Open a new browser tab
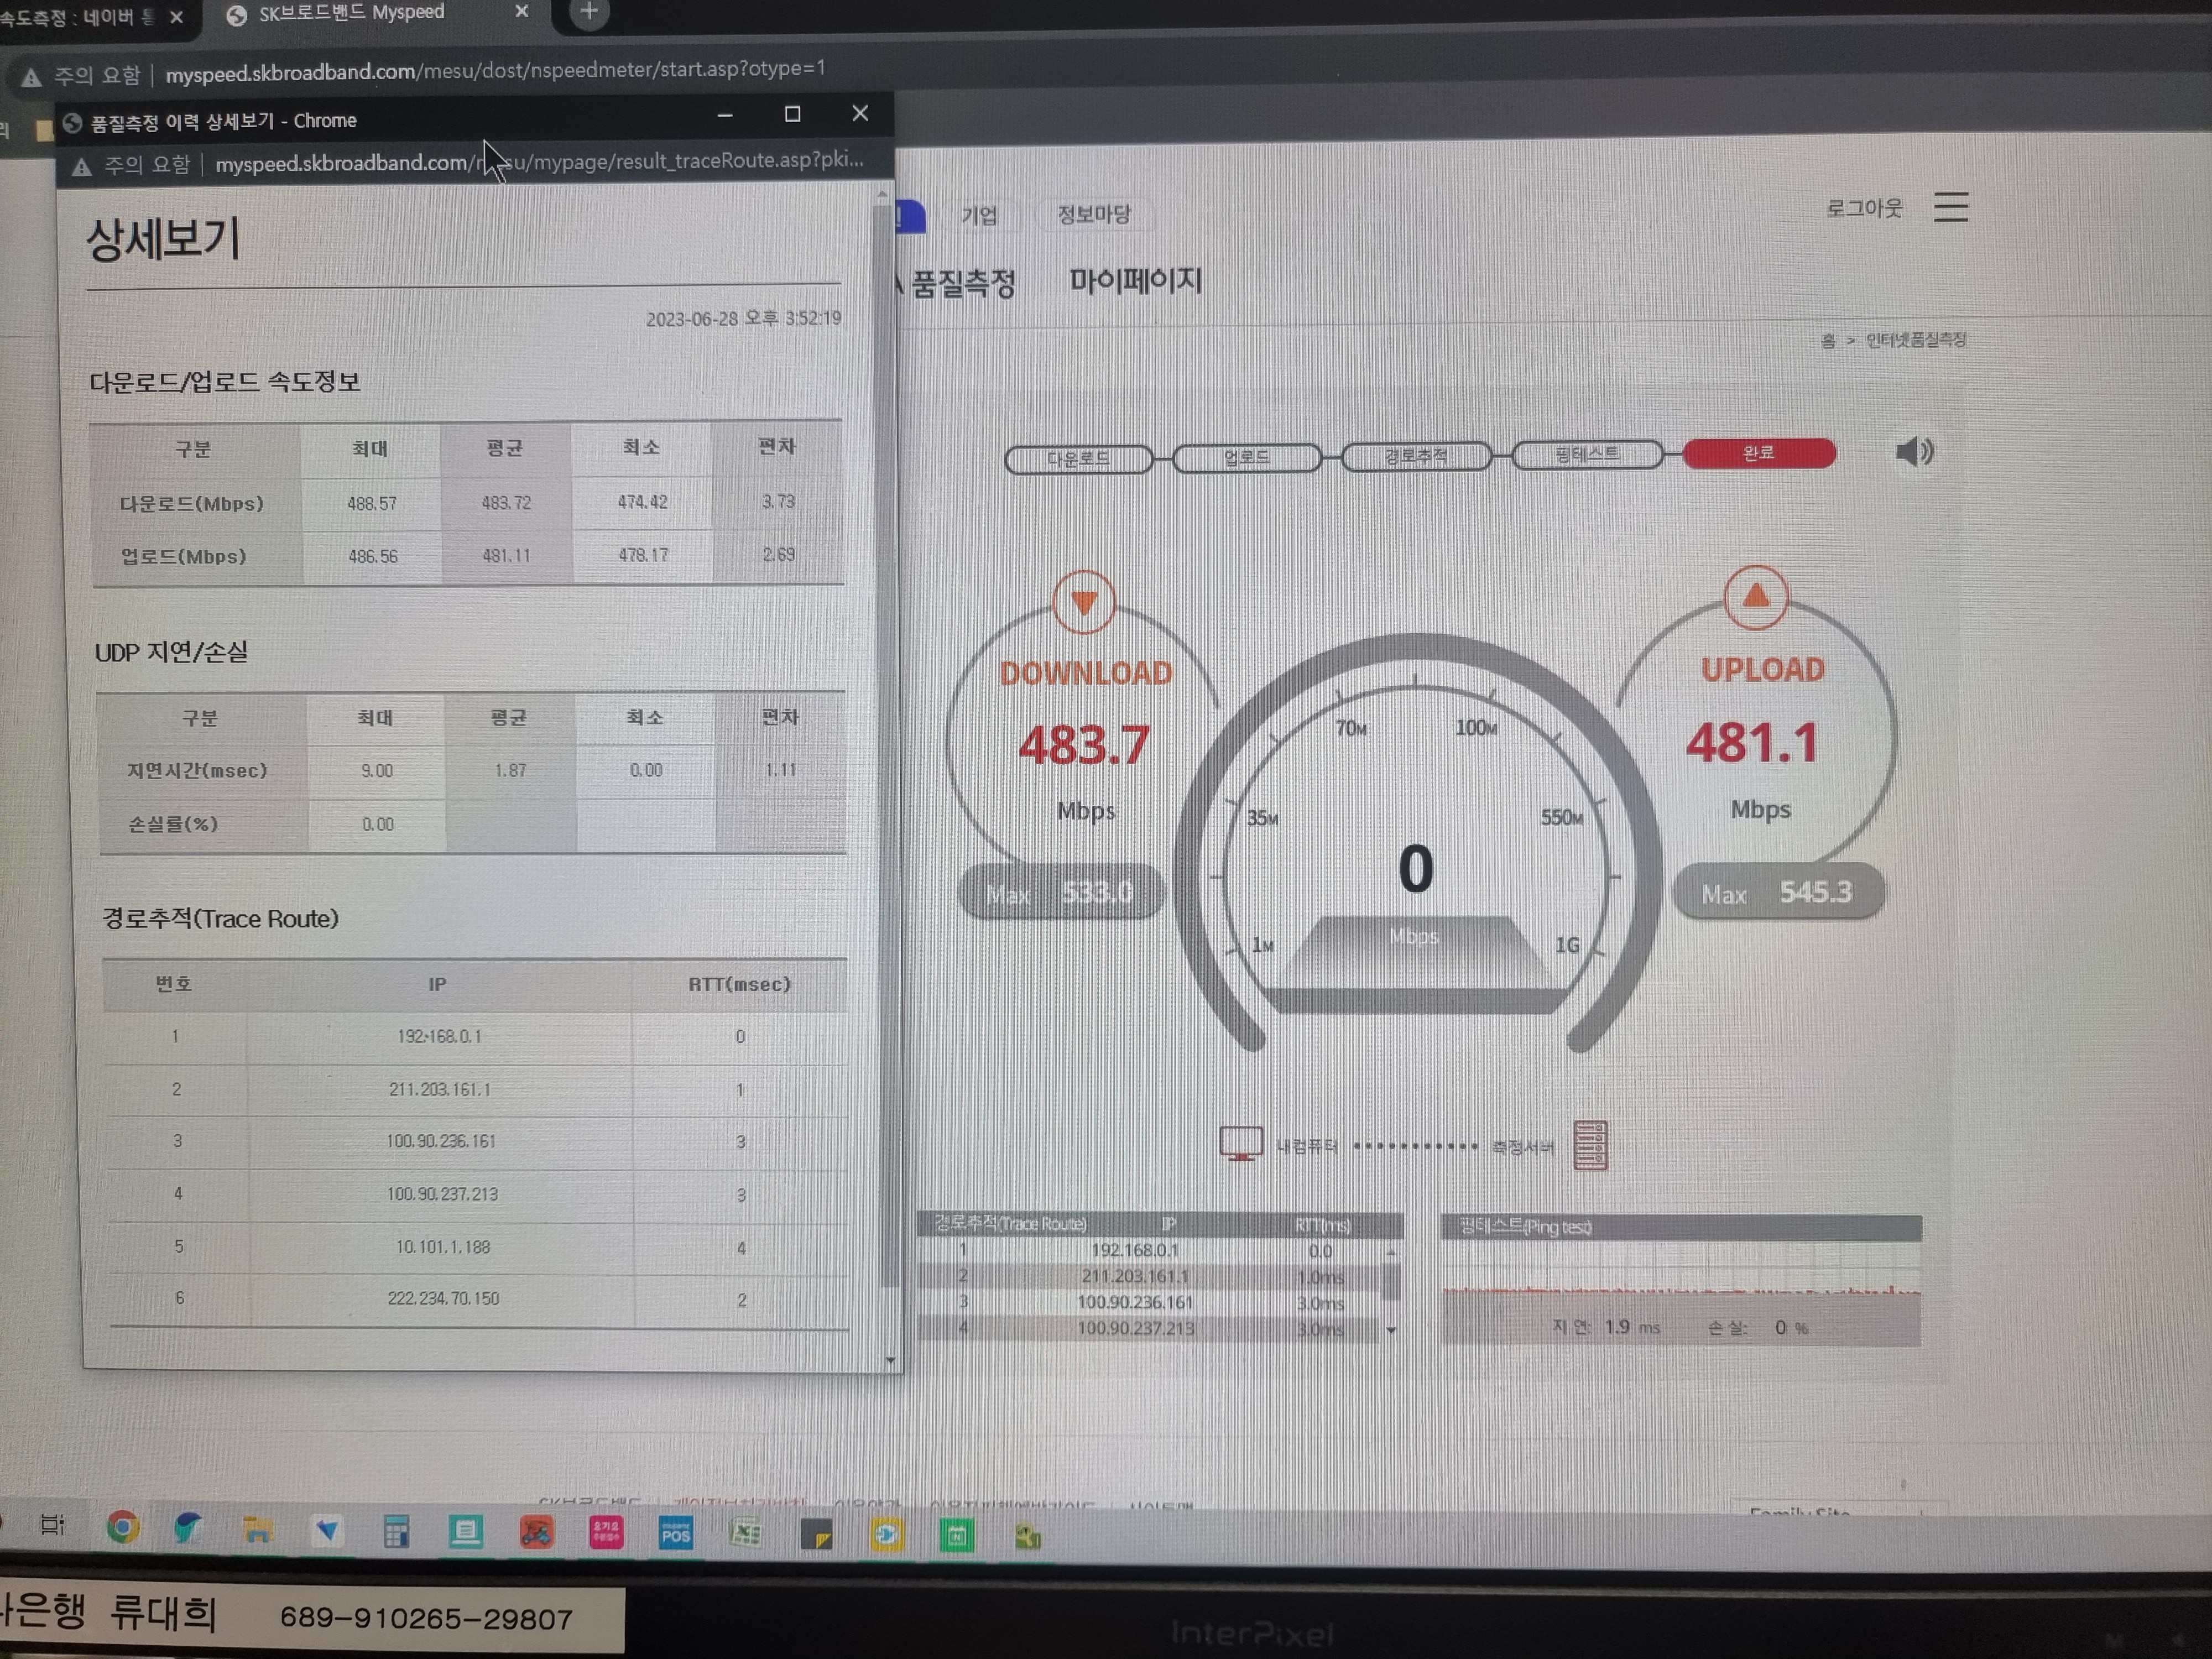Viewport: 2212px width, 1659px height. pyautogui.click(x=589, y=13)
